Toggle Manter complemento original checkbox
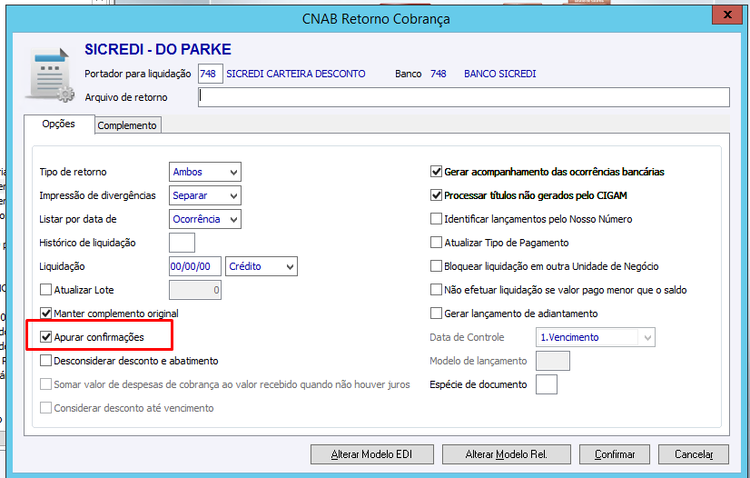750x478 pixels. click(46, 313)
